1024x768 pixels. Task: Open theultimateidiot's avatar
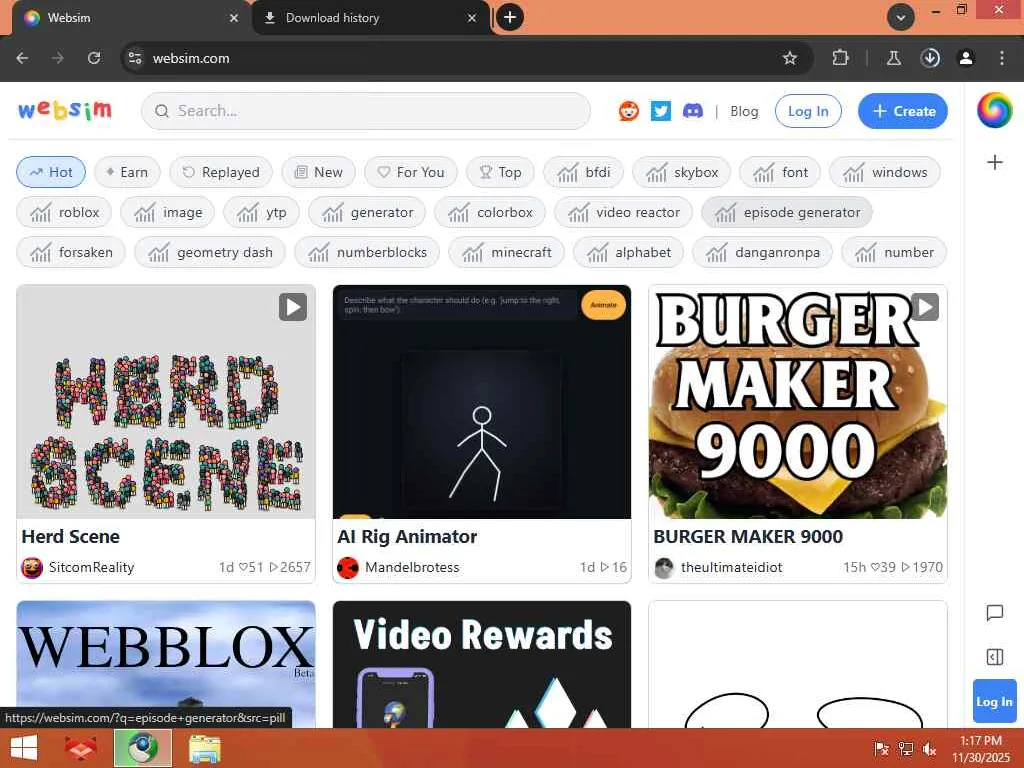[664, 567]
